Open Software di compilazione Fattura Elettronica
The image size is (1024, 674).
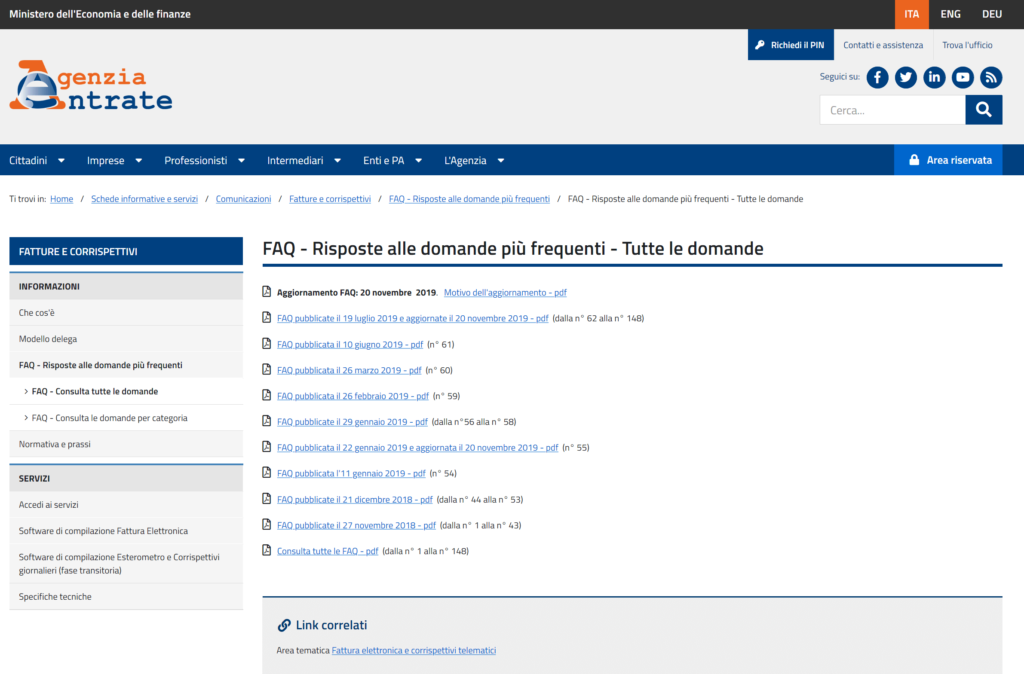(x=126, y=531)
